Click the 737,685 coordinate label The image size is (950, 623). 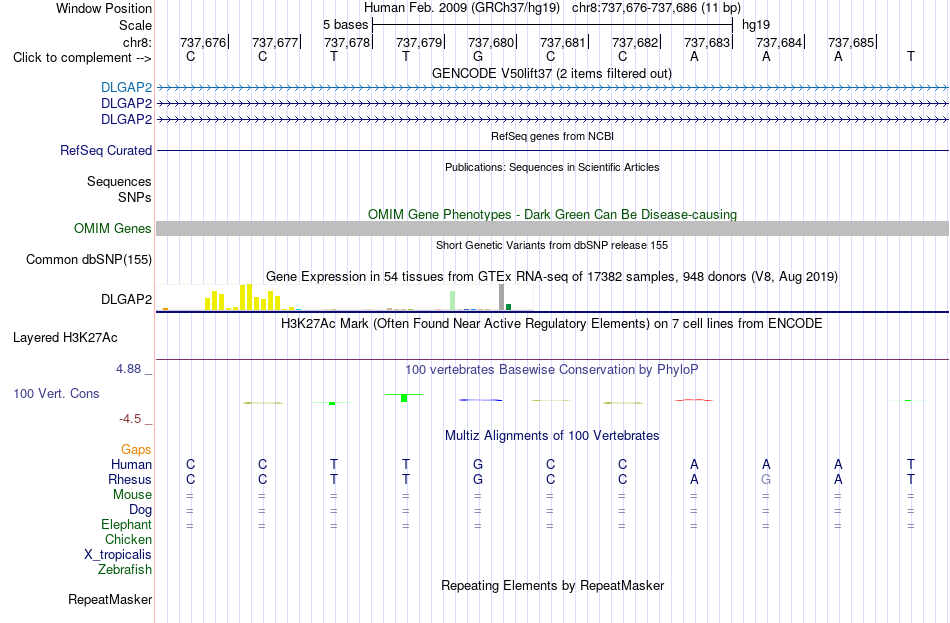tap(851, 42)
